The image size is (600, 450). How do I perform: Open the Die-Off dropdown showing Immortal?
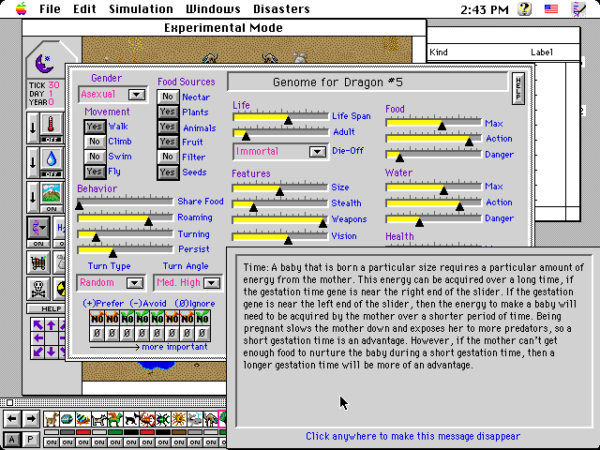click(x=280, y=152)
